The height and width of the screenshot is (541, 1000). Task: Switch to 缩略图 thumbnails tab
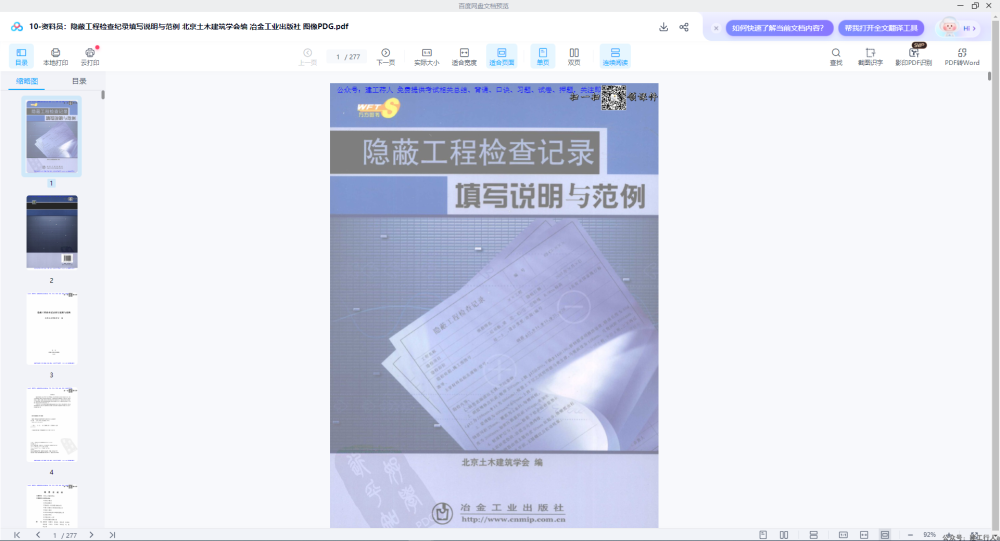(x=27, y=81)
